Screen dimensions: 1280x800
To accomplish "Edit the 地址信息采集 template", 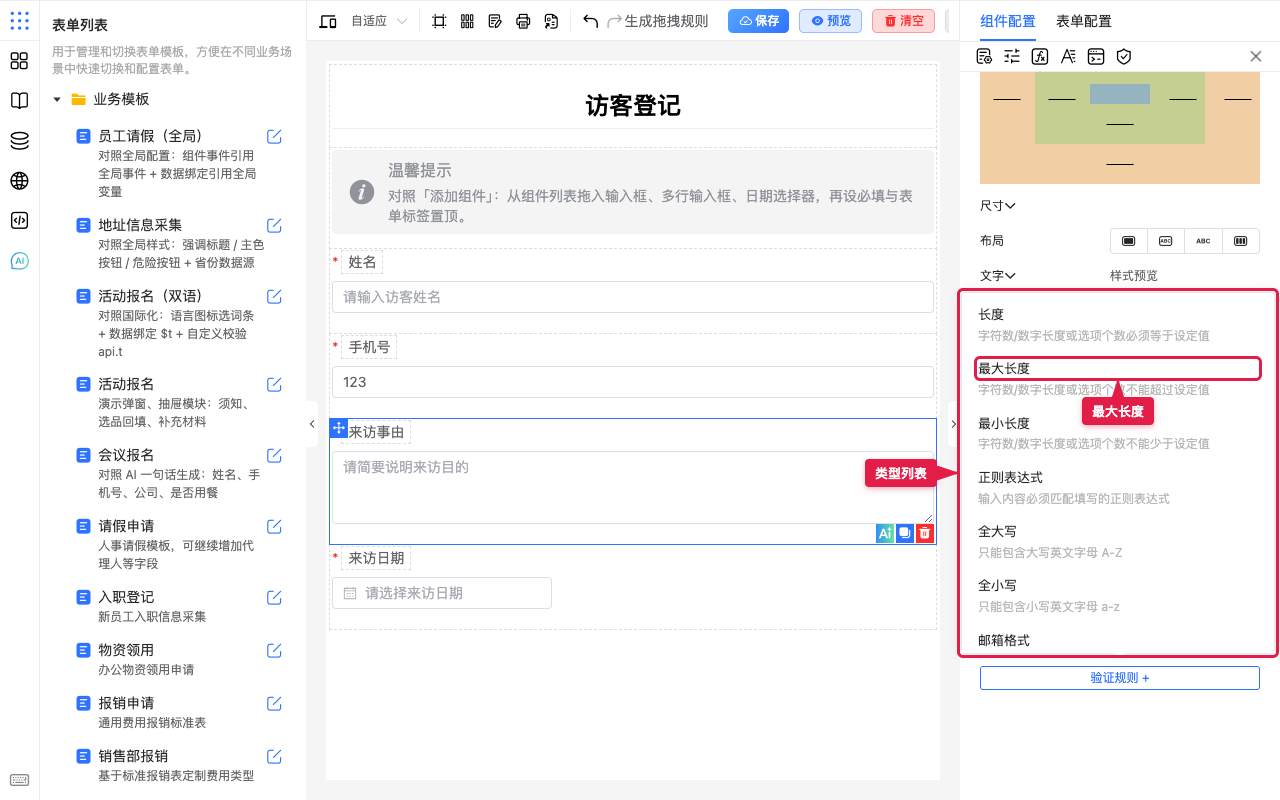I will click(274, 225).
